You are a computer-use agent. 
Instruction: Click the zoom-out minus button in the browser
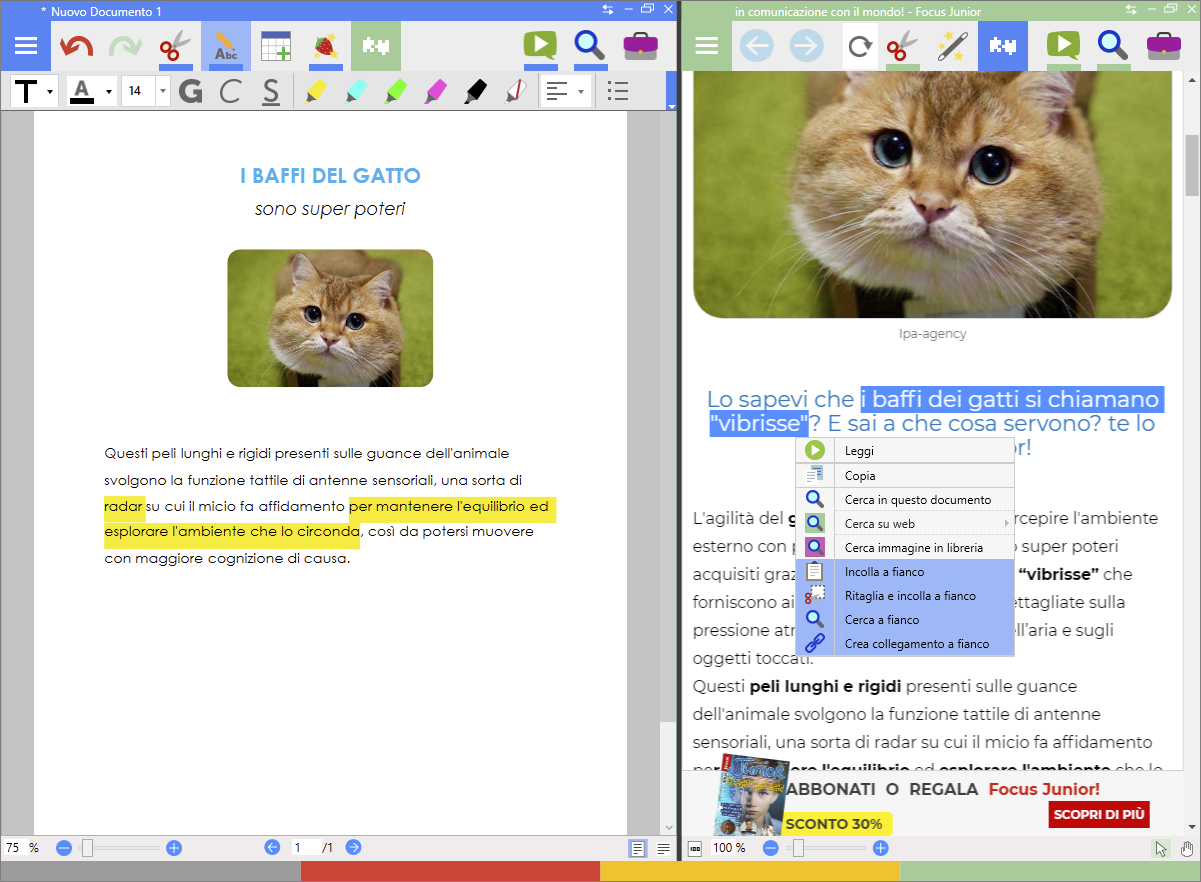pos(771,848)
